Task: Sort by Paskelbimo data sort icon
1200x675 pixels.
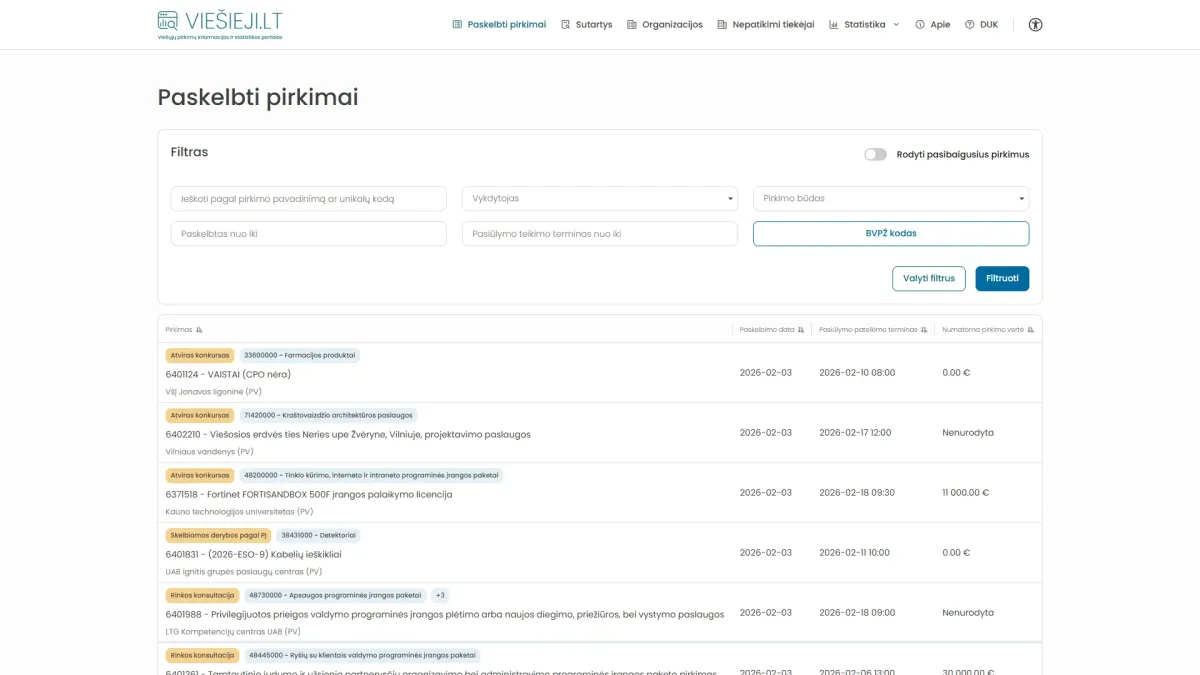Action: pos(801,330)
